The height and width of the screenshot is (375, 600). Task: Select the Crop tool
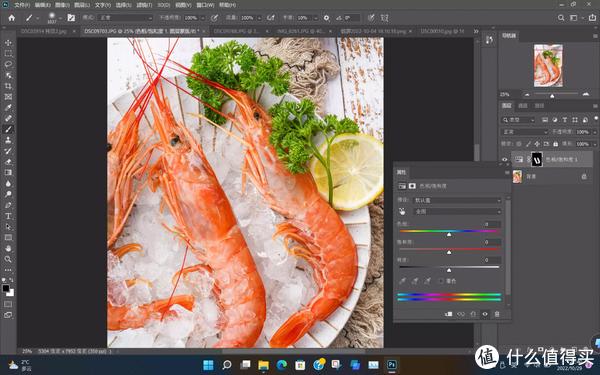pyautogui.click(x=8, y=86)
